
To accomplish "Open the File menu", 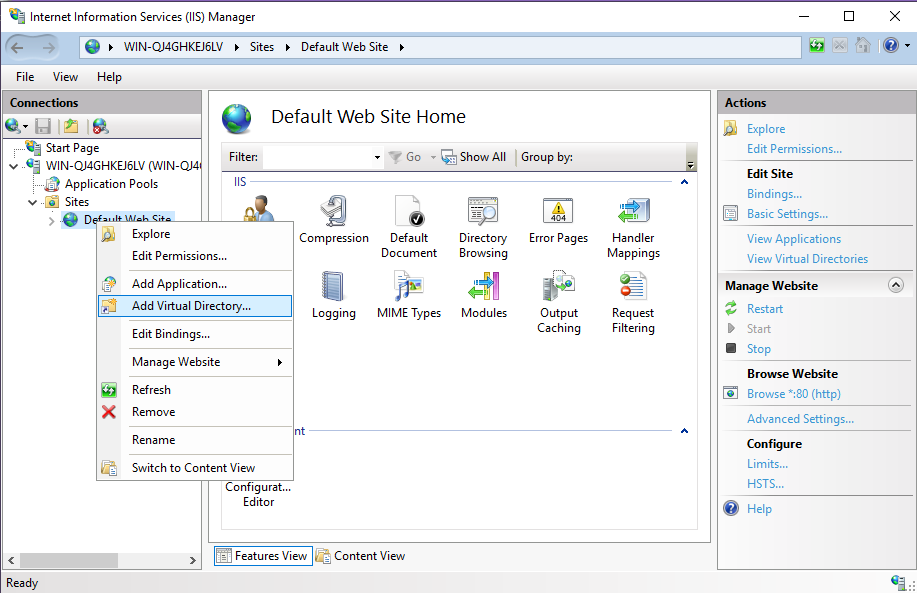I will coord(25,77).
